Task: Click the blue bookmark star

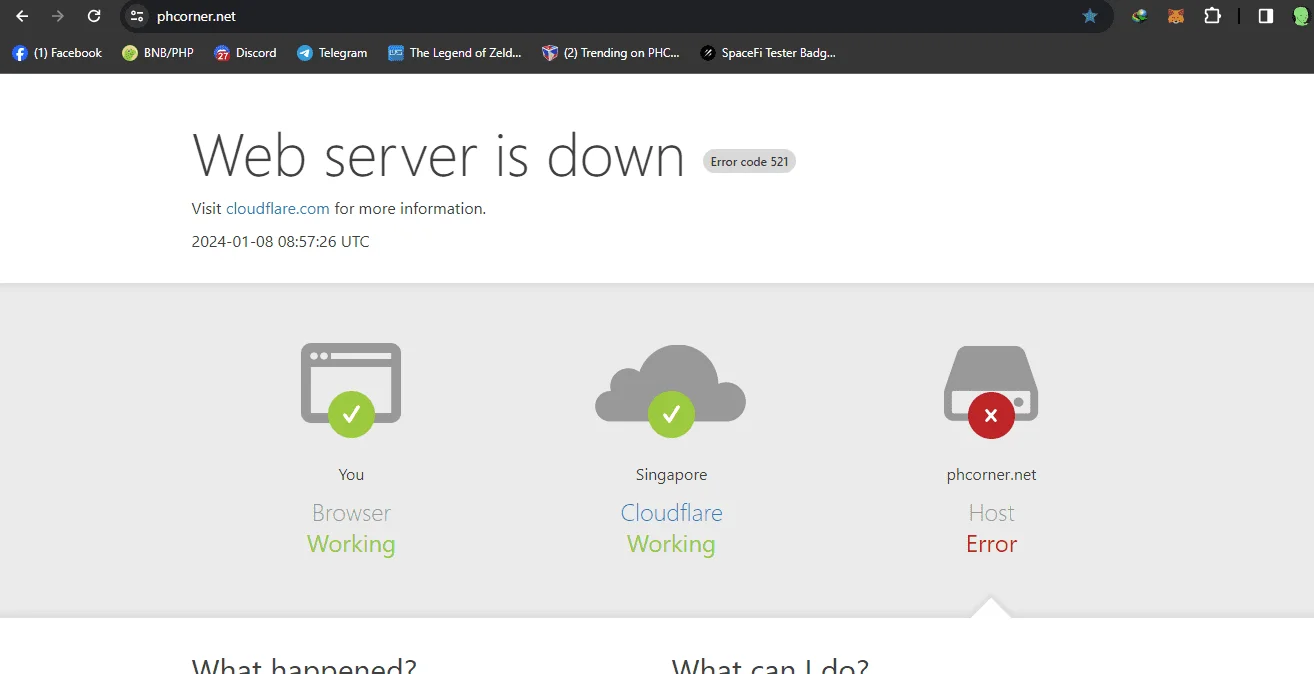Action: (x=1090, y=16)
